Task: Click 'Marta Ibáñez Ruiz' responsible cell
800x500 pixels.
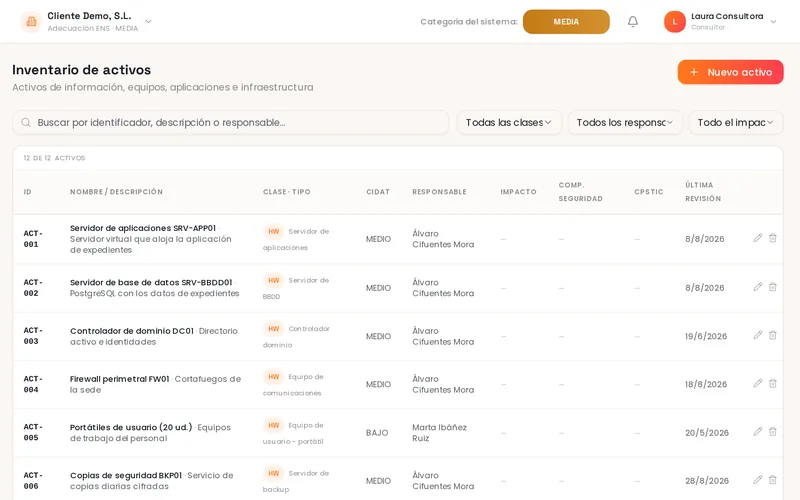Action: coord(439,433)
